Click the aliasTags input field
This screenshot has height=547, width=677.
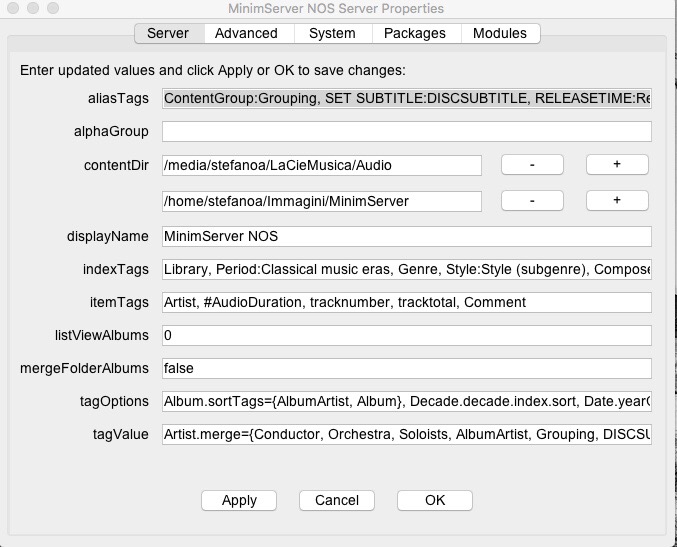point(406,98)
